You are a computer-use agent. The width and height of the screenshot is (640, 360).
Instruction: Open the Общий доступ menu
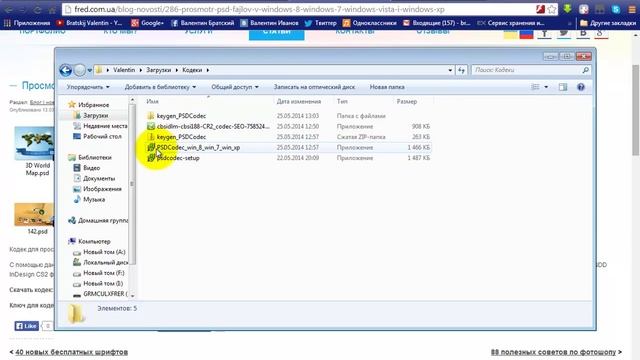point(235,87)
